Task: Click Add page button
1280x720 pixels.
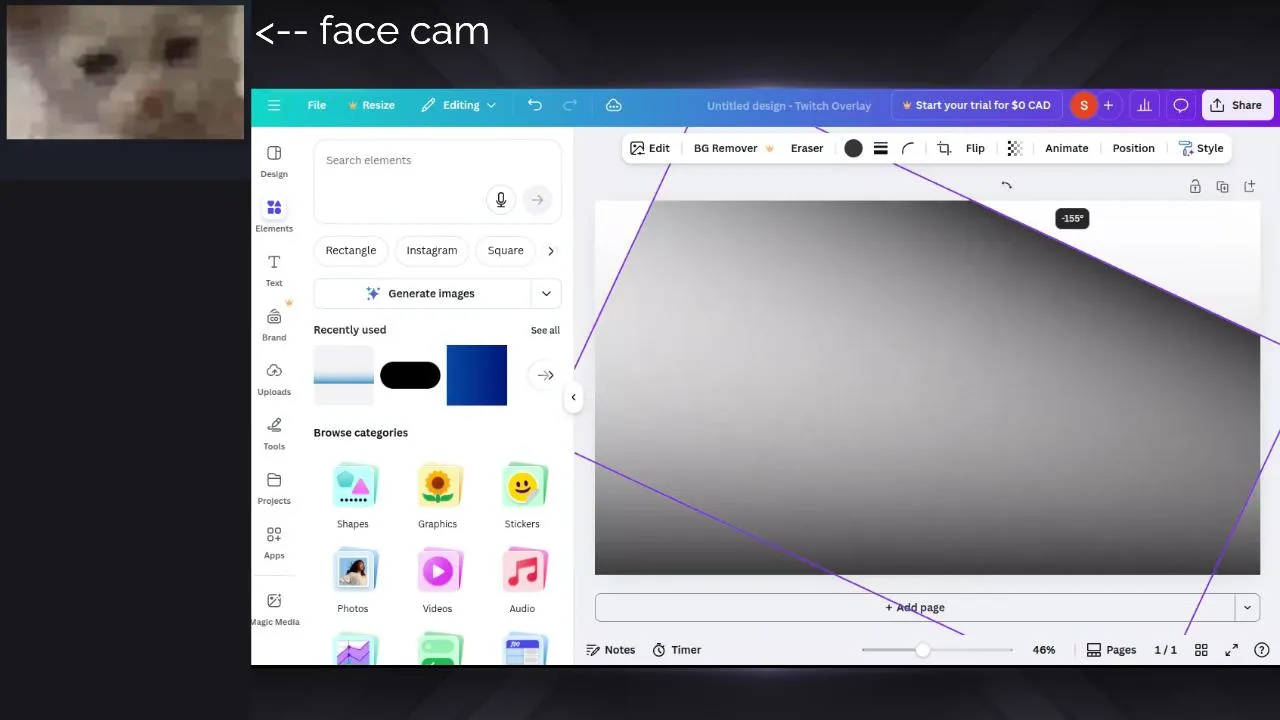Action: 915,607
